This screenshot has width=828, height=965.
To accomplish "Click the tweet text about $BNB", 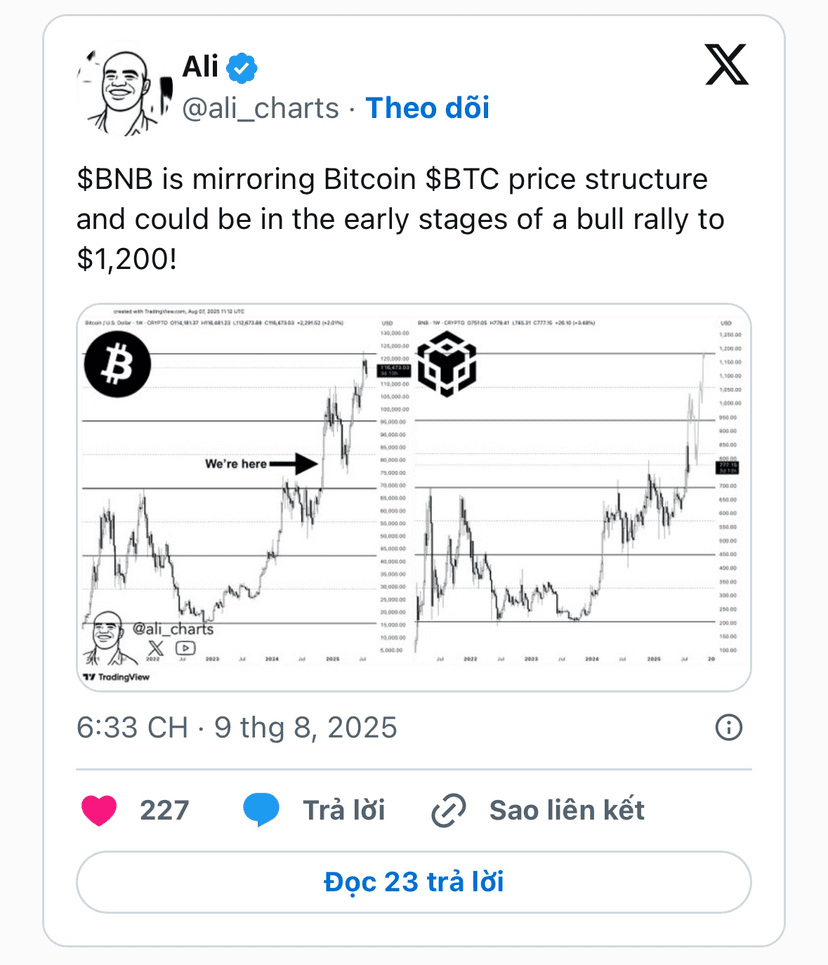I will point(400,219).
